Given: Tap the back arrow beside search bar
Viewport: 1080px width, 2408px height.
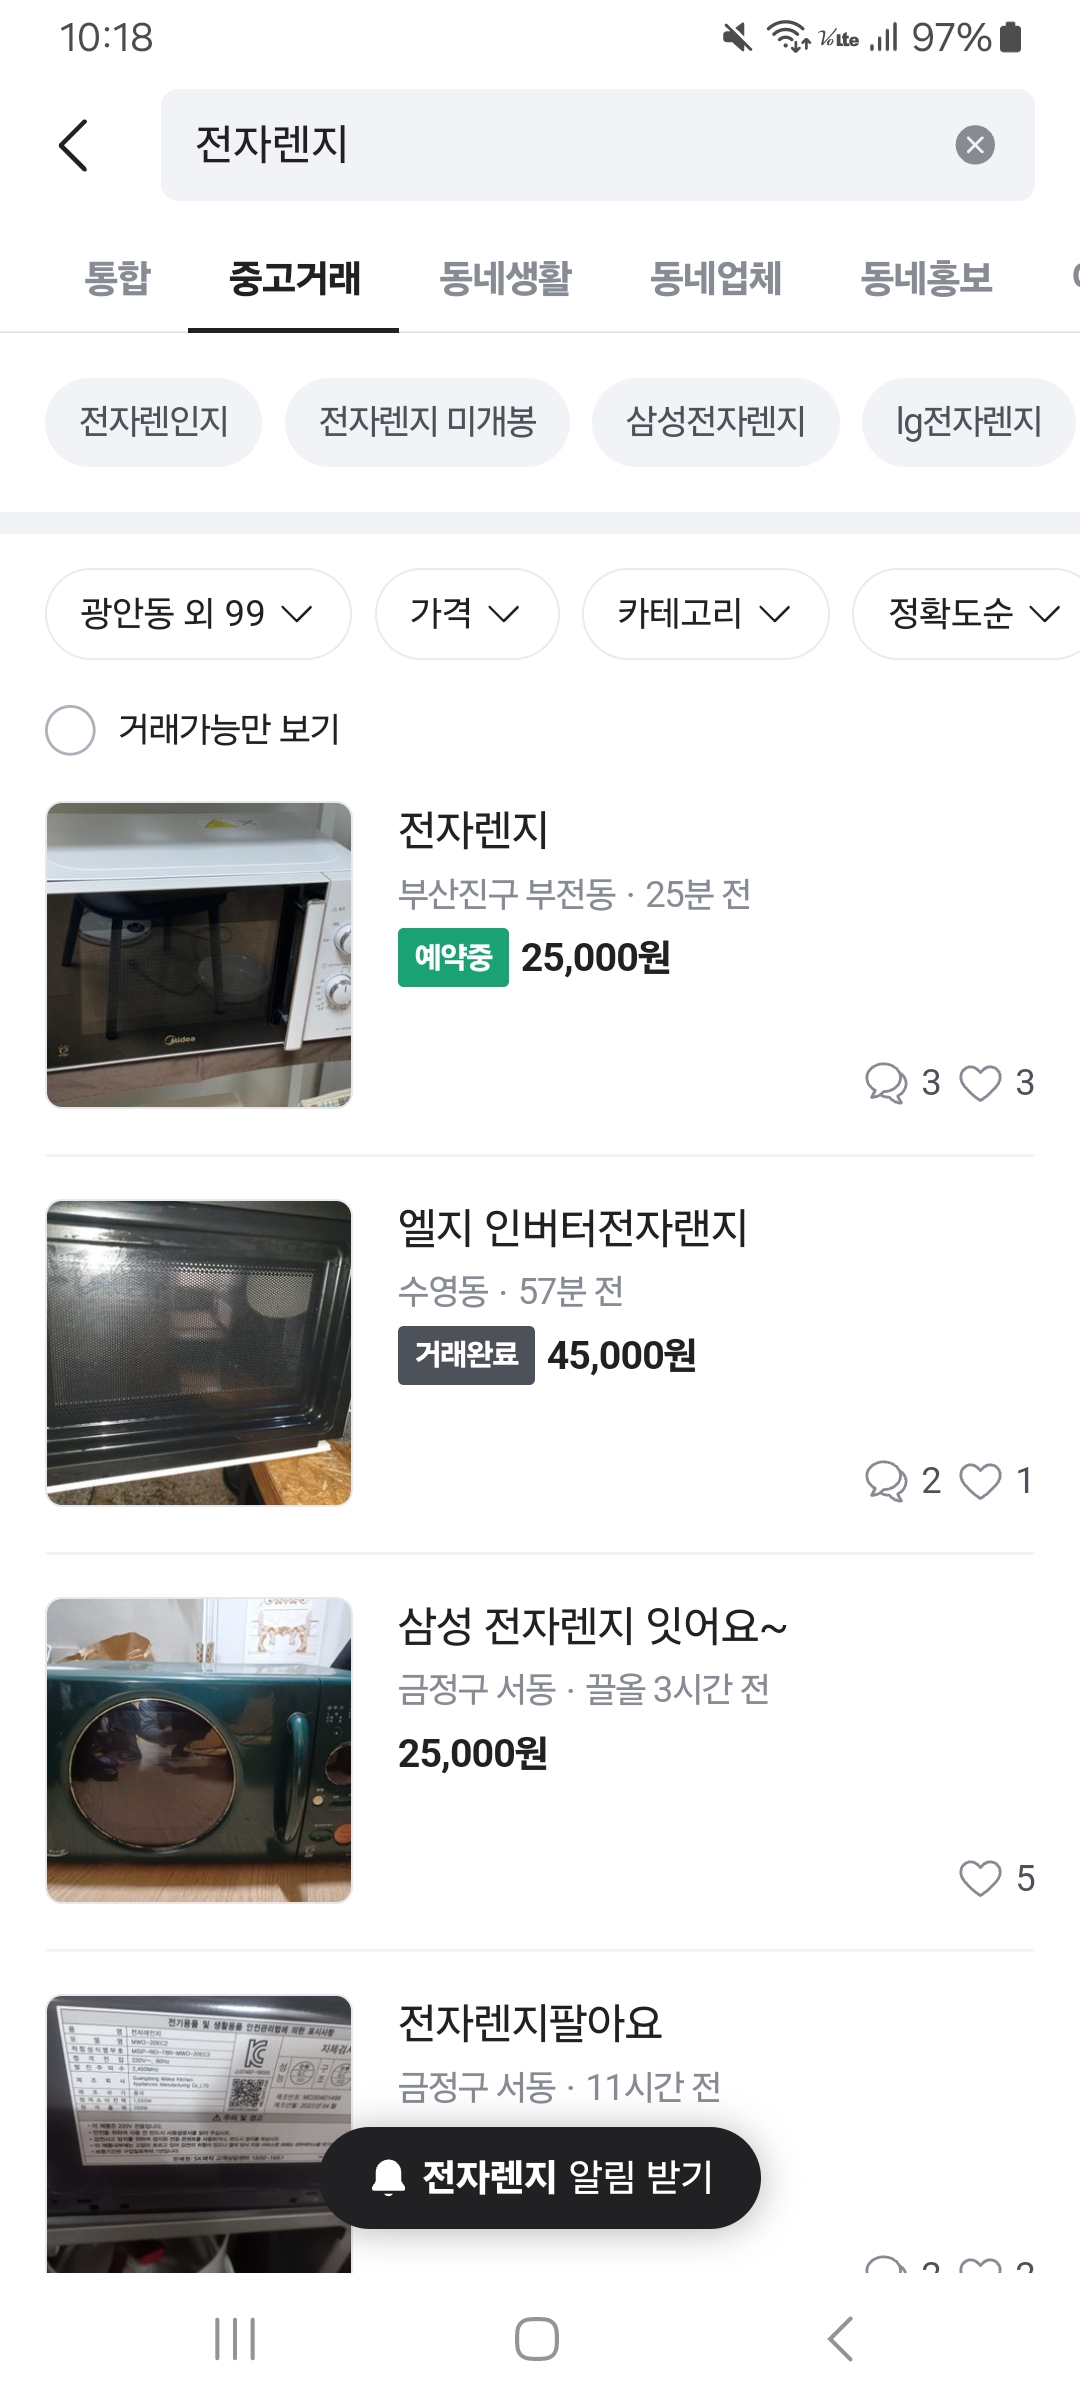Looking at the screenshot, I should point(74,146).
